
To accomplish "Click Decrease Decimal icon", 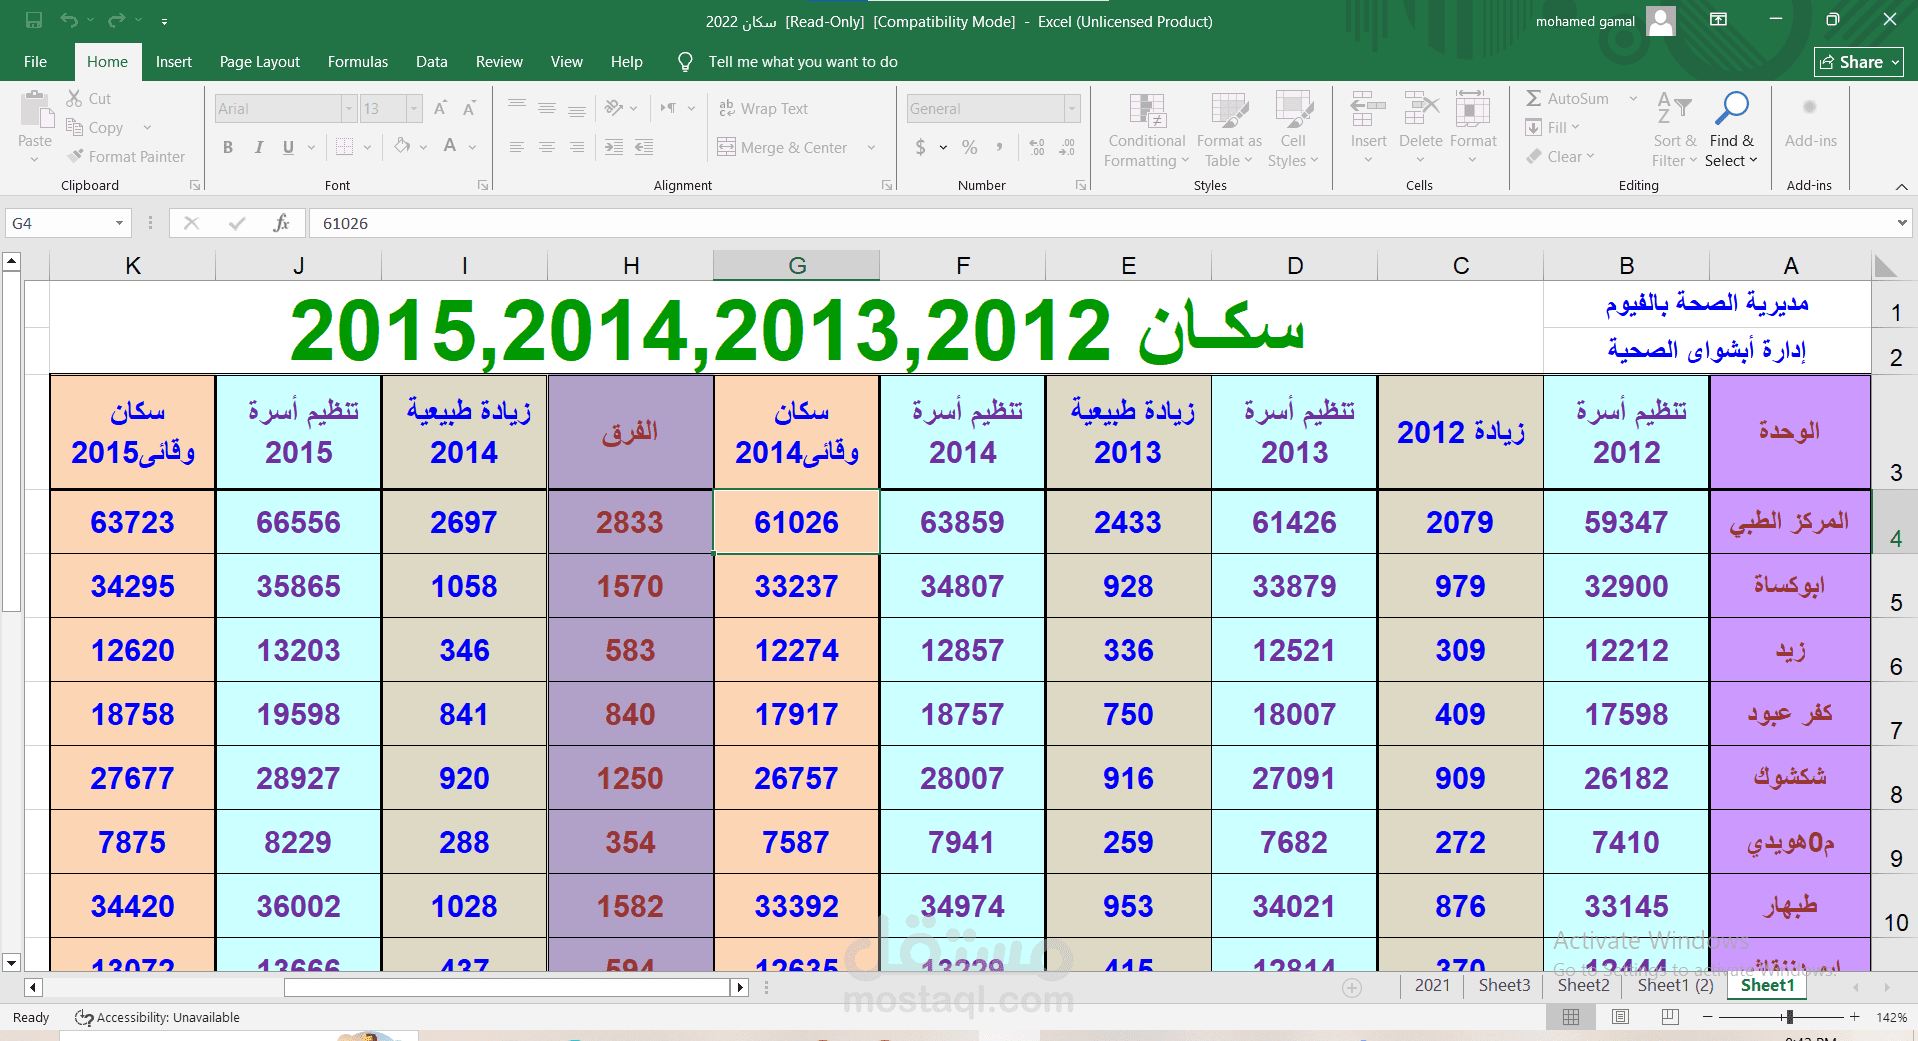I will pyautogui.click(x=1067, y=147).
